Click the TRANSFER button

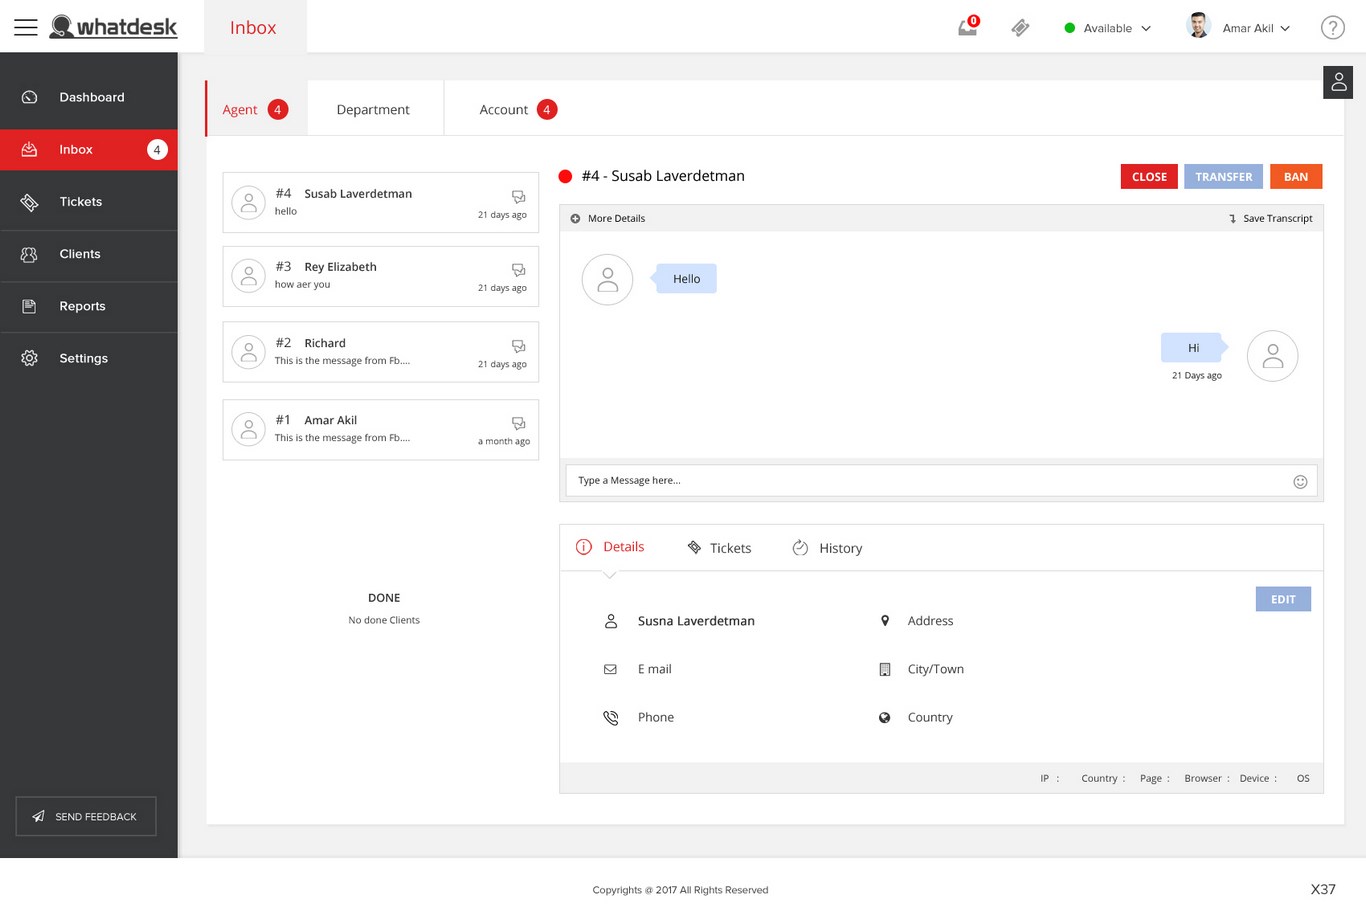click(x=1223, y=177)
